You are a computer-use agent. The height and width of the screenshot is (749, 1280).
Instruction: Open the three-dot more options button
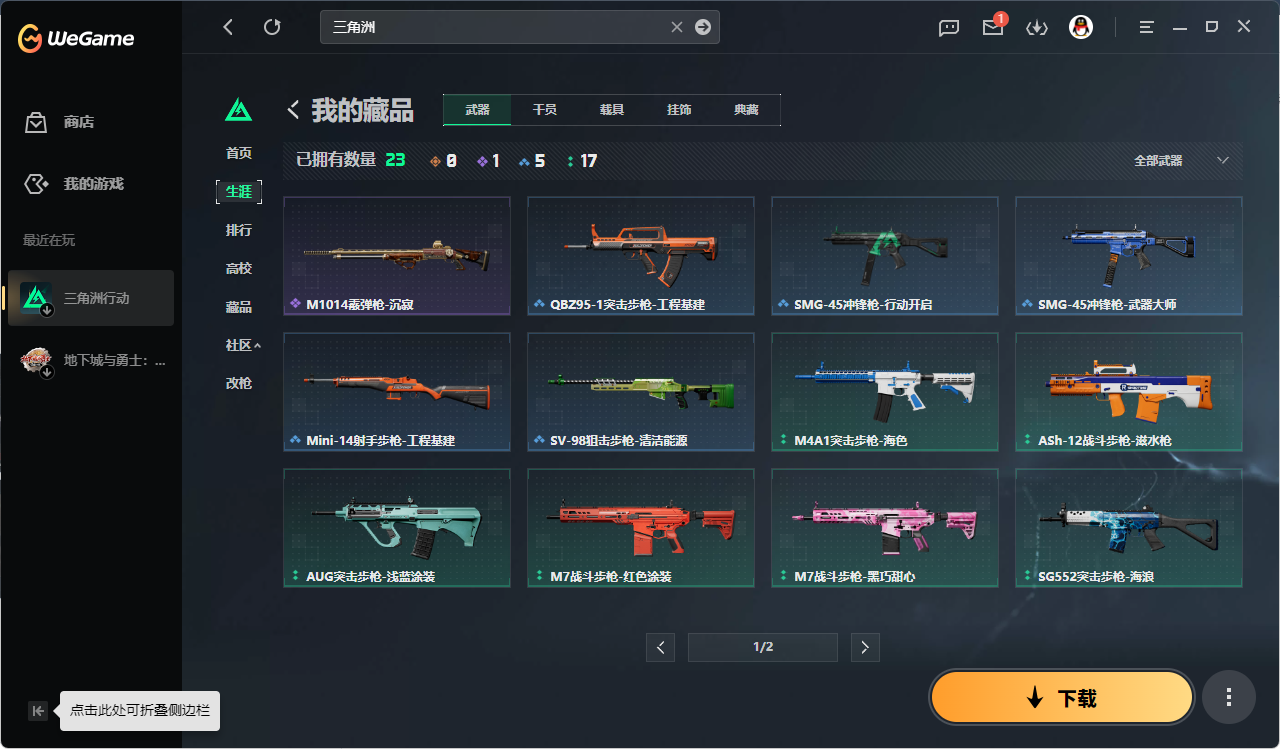tap(1229, 698)
